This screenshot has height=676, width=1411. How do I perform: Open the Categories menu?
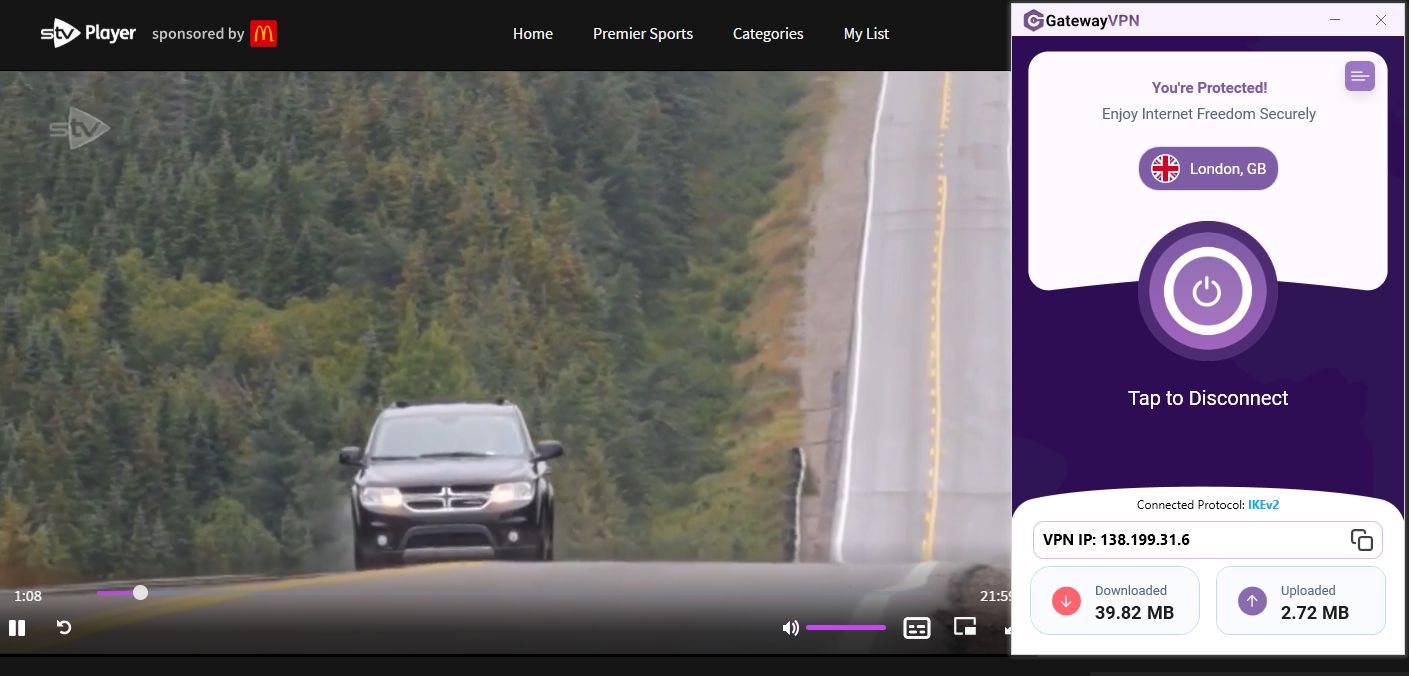[767, 33]
